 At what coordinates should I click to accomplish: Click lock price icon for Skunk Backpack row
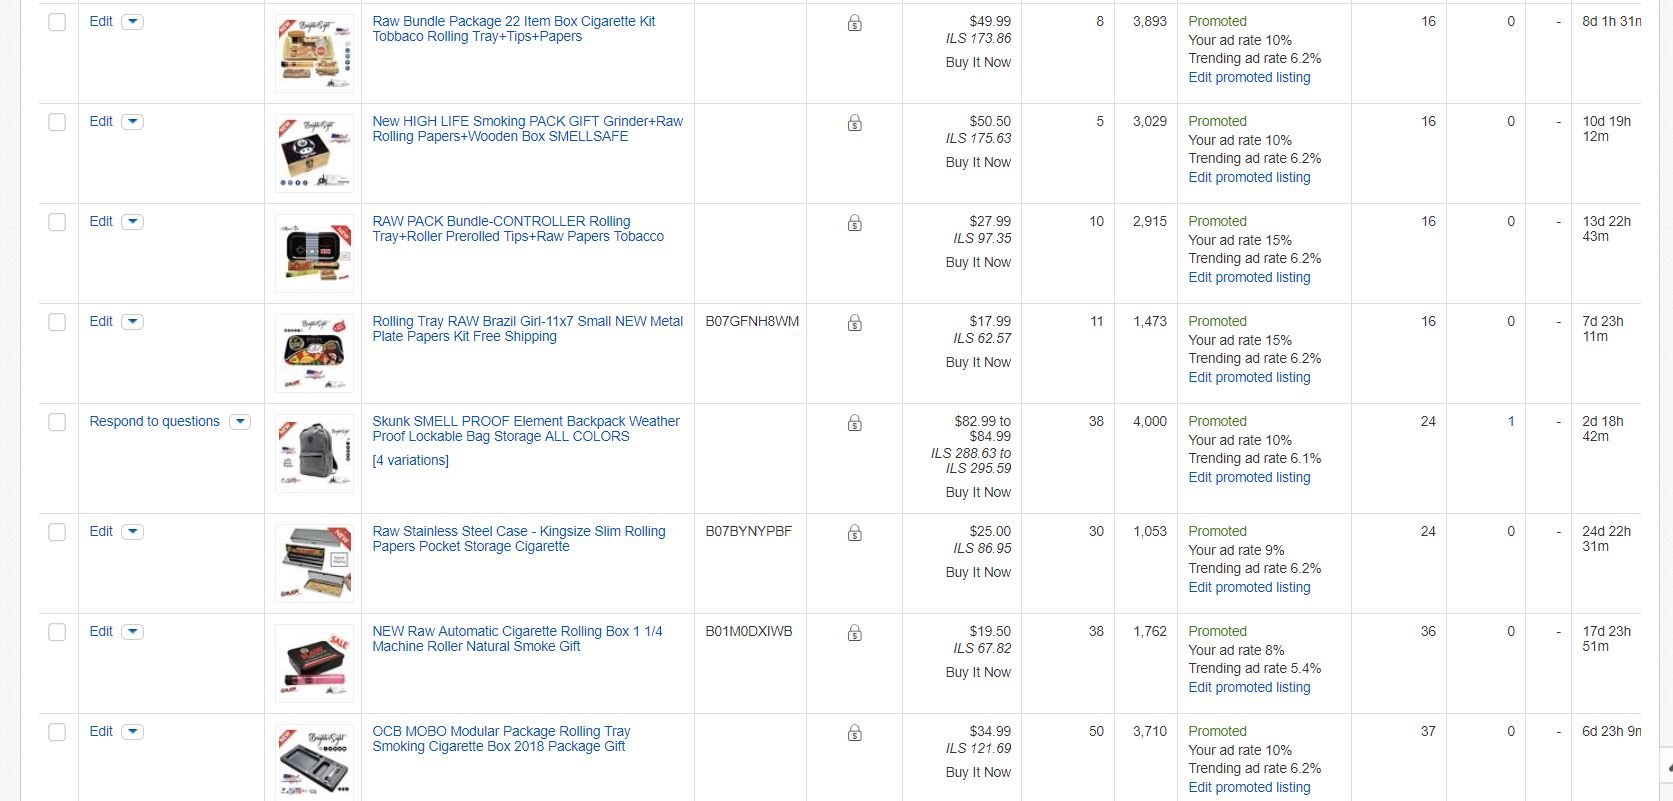coord(854,423)
